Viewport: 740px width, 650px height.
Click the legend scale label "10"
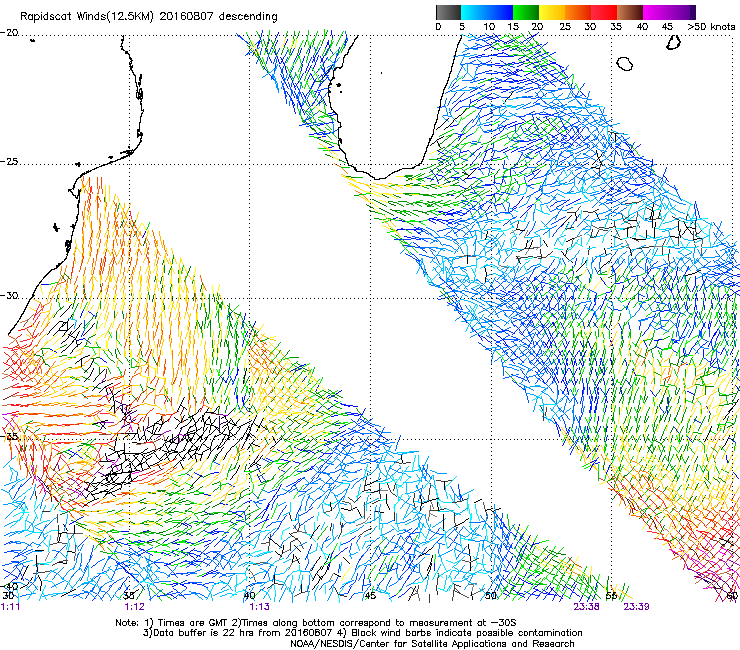coord(489,27)
